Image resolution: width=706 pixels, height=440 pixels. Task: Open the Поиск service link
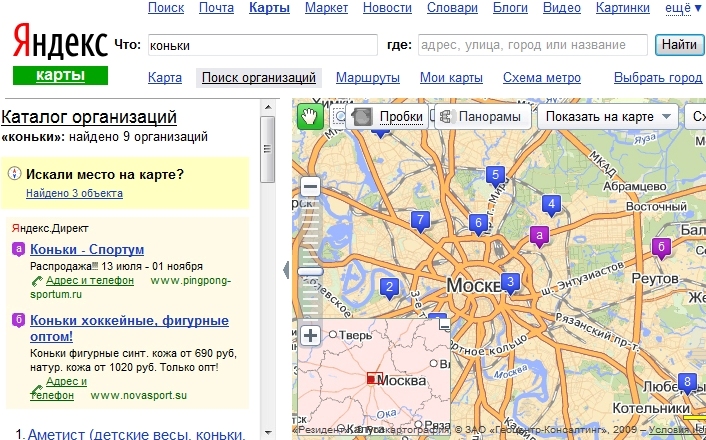pos(166,8)
